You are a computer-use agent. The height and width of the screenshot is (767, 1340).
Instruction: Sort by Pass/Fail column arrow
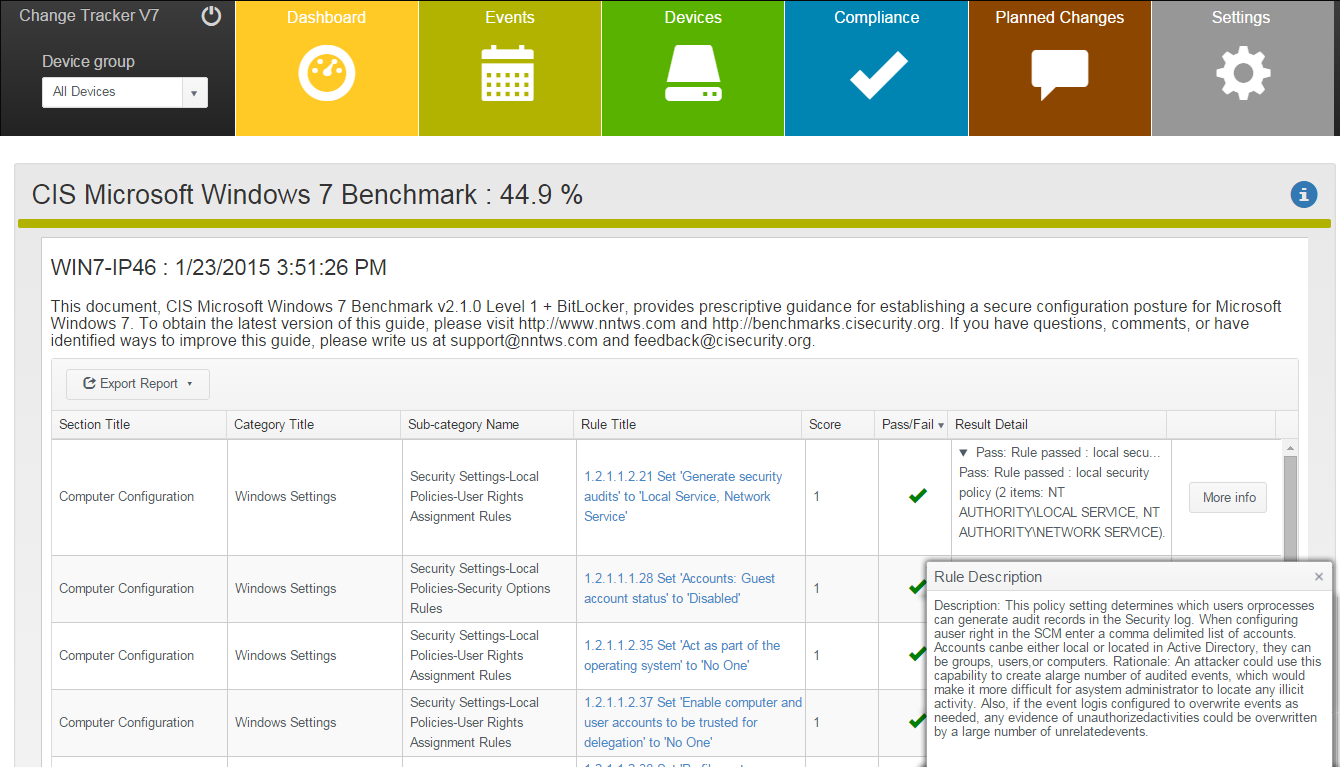tap(941, 425)
